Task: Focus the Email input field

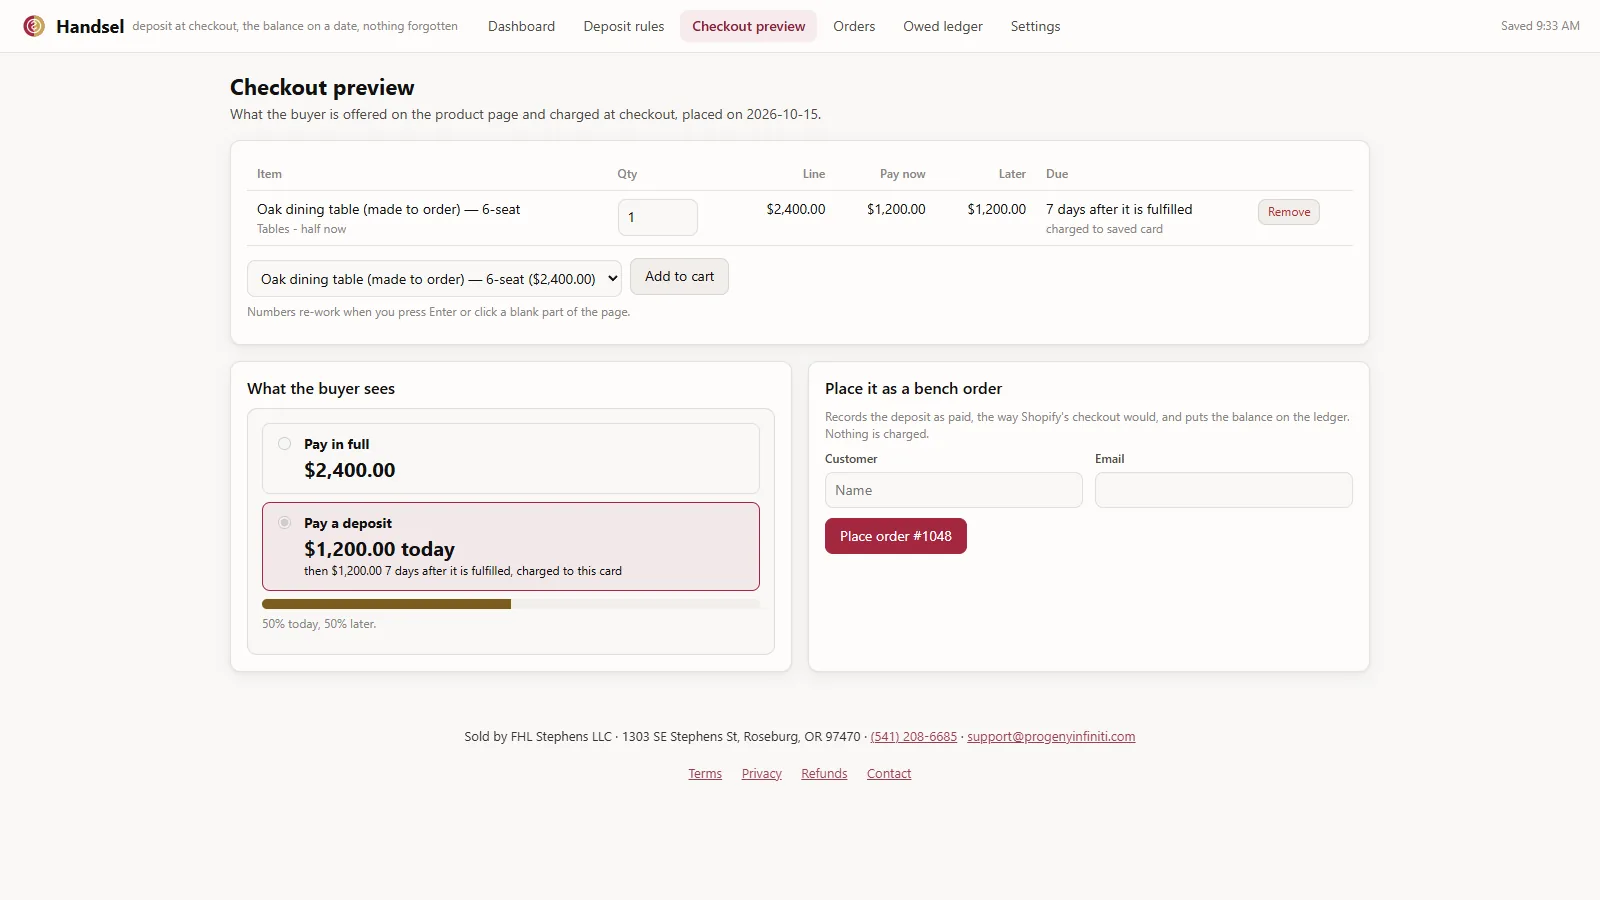Action: [1224, 490]
